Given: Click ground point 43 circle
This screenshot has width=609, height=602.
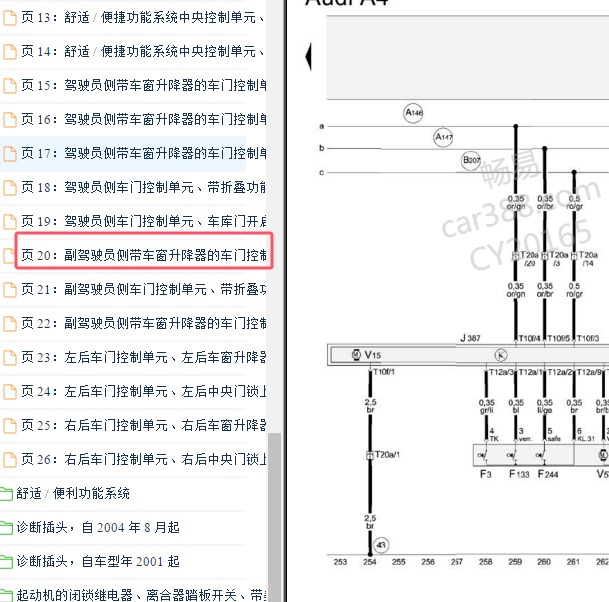Looking at the screenshot, I should click(381, 545).
